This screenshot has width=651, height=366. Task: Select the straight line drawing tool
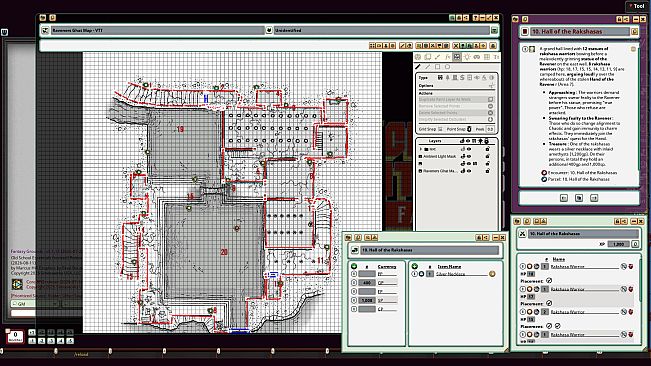(x=427, y=67)
